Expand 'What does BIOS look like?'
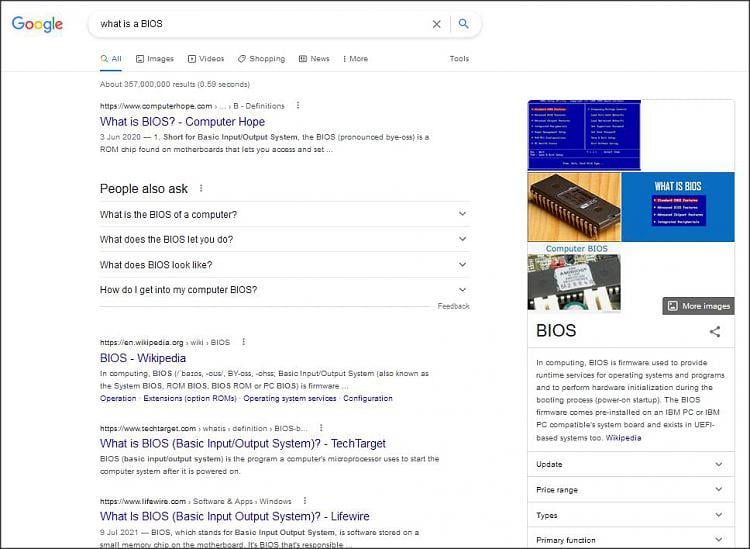The width and height of the screenshot is (750, 549). pos(285,264)
